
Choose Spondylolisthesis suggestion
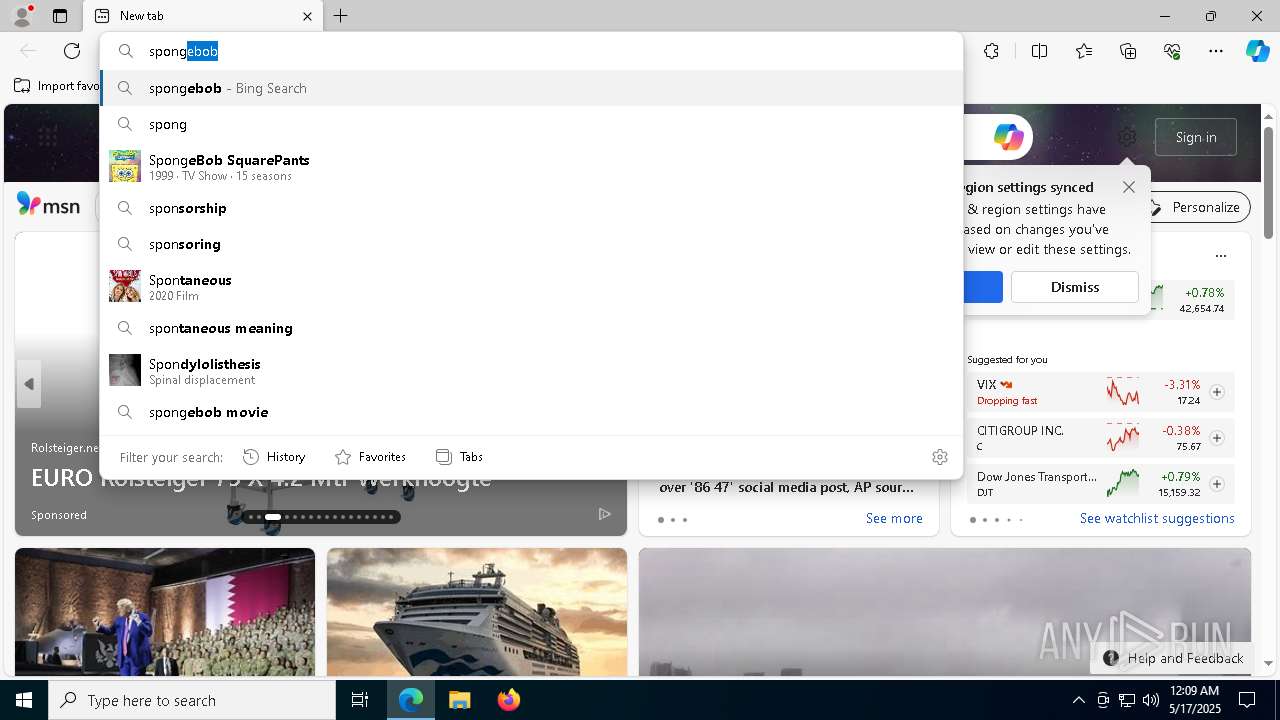(531, 371)
